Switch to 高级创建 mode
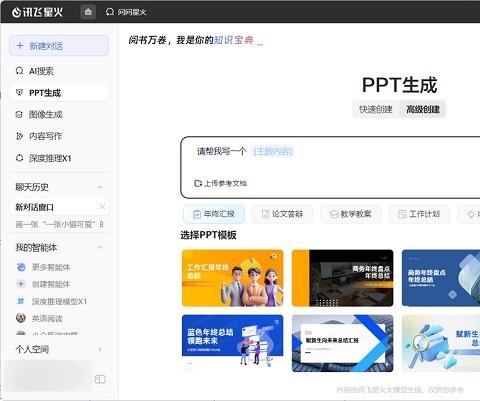This screenshot has height=401, width=480. (423, 109)
